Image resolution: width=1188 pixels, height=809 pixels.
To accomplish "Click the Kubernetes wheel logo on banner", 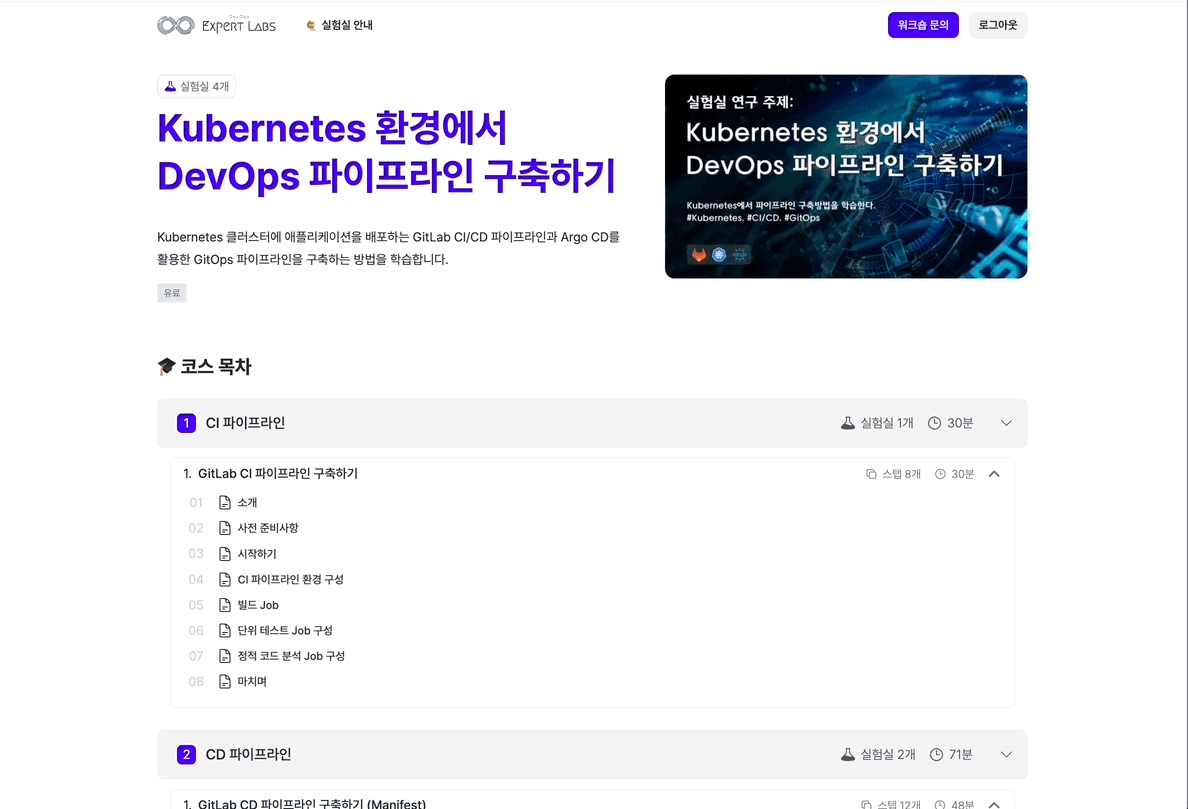I will point(719,255).
